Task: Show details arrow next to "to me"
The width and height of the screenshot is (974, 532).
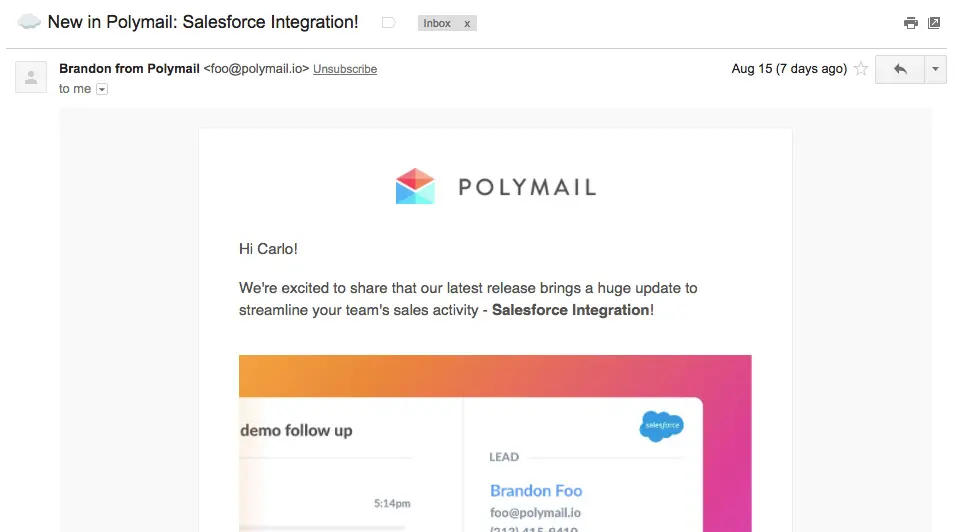Action: pyautogui.click(x=102, y=89)
